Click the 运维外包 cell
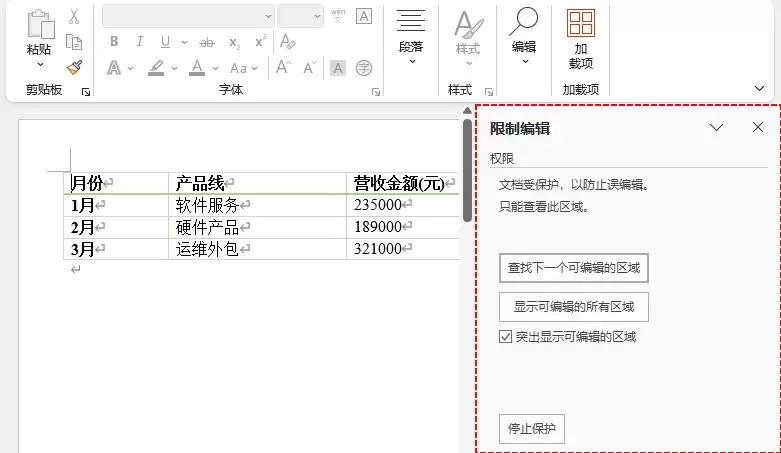 [258, 249]
